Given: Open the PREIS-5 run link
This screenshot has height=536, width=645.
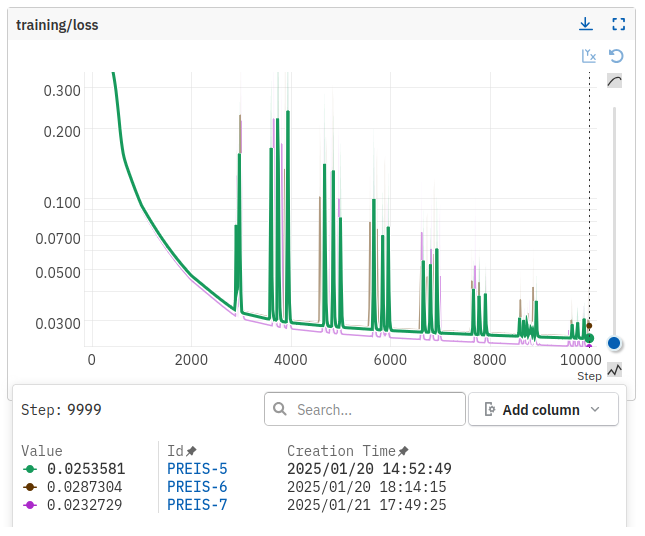Looking at the screenshot, I should click(x=197, y=468).
